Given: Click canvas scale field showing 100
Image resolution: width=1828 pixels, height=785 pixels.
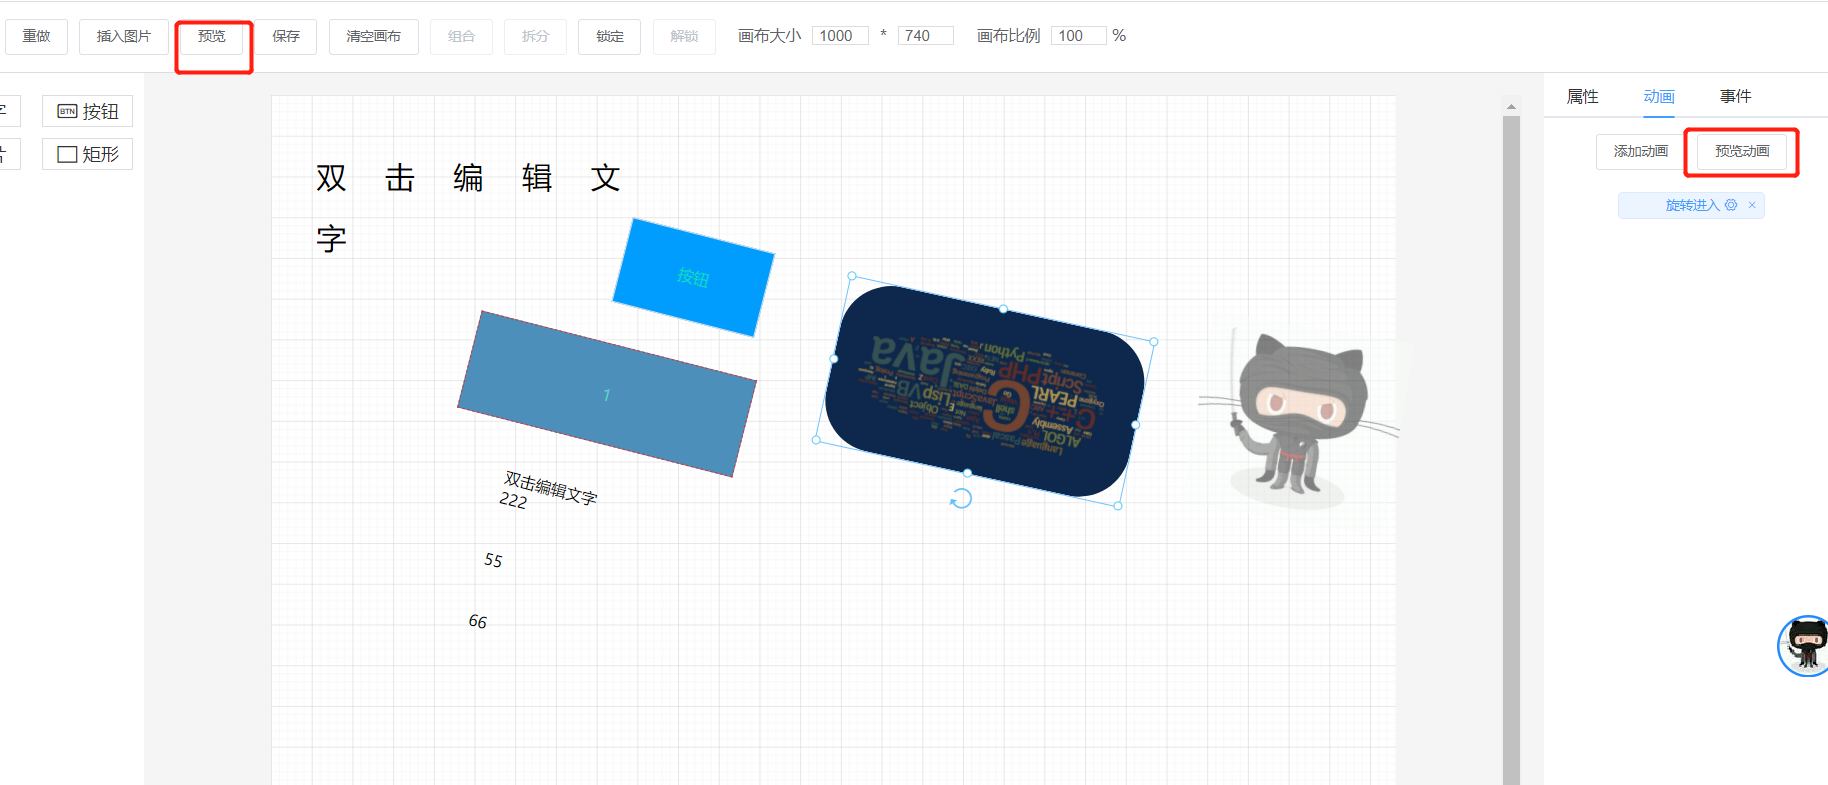Looking at the screenshot, I should 1078,36.
